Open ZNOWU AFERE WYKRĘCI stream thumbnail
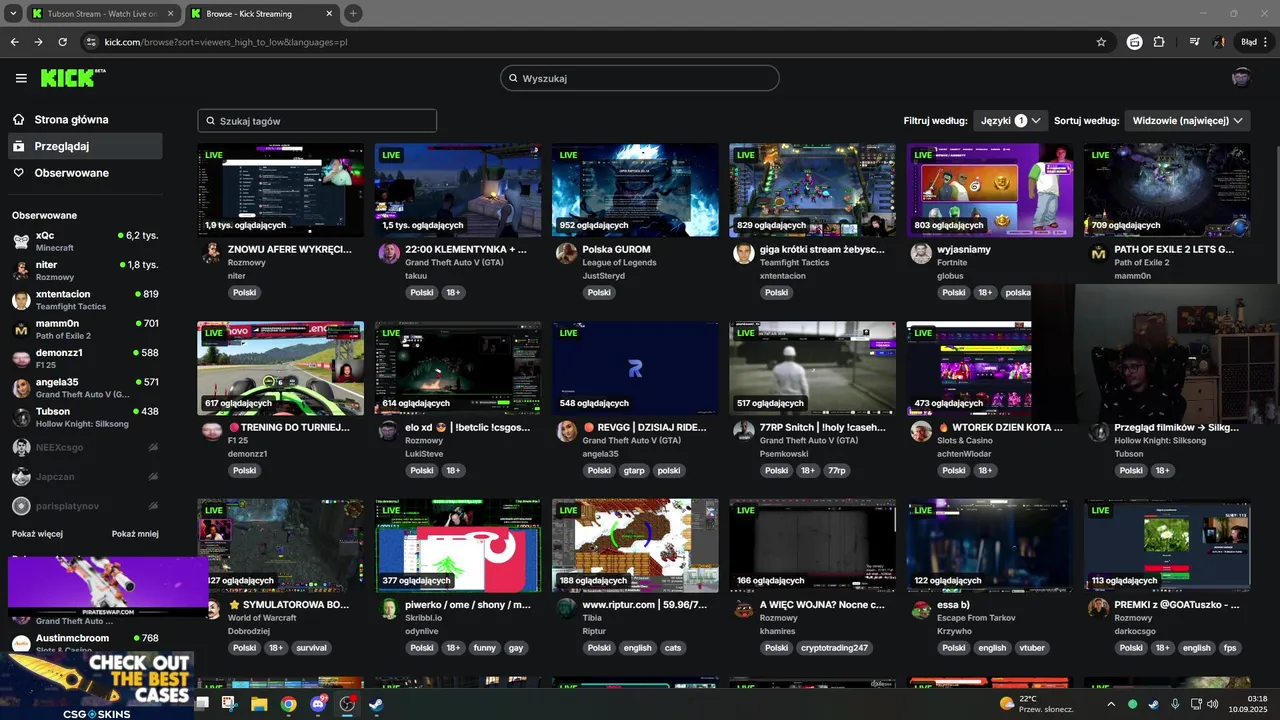The image size is (1280, 720). point(281,190)
